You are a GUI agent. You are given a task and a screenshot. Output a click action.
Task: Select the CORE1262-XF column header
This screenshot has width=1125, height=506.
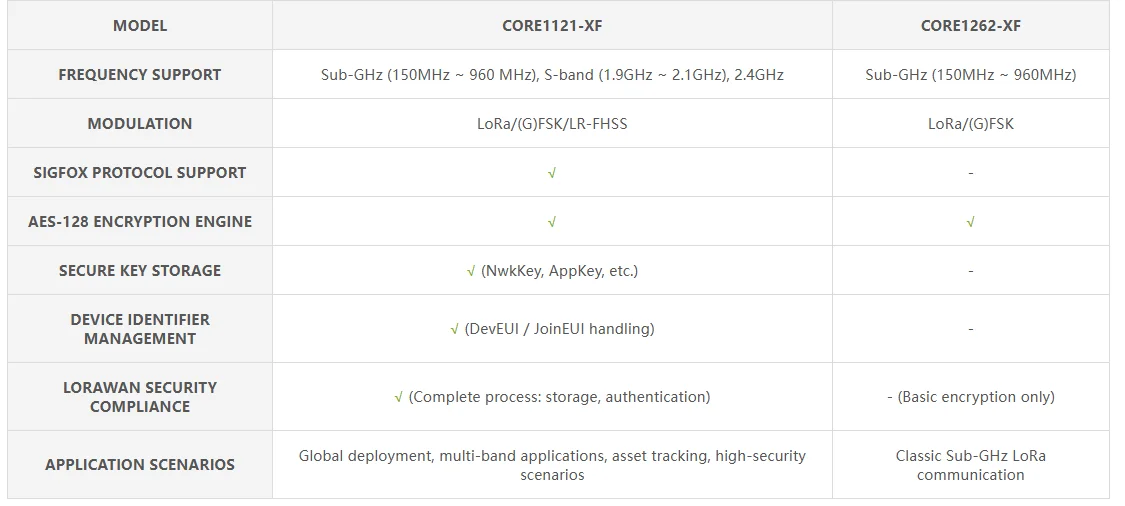coord(970,26)
